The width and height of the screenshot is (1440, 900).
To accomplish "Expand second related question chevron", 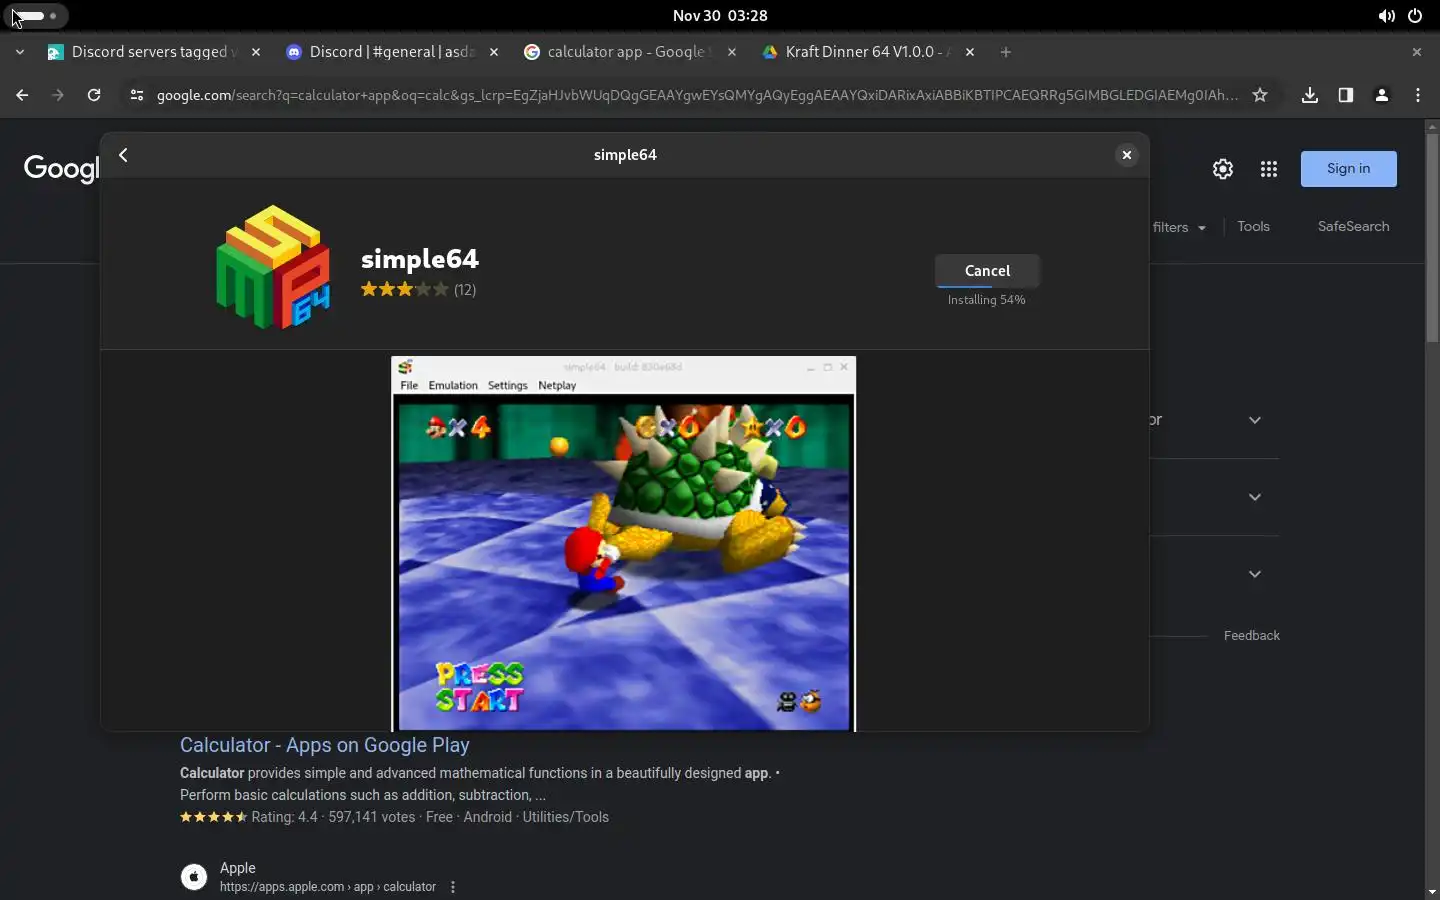I will pyautogui.click(x=1255, y=497).
